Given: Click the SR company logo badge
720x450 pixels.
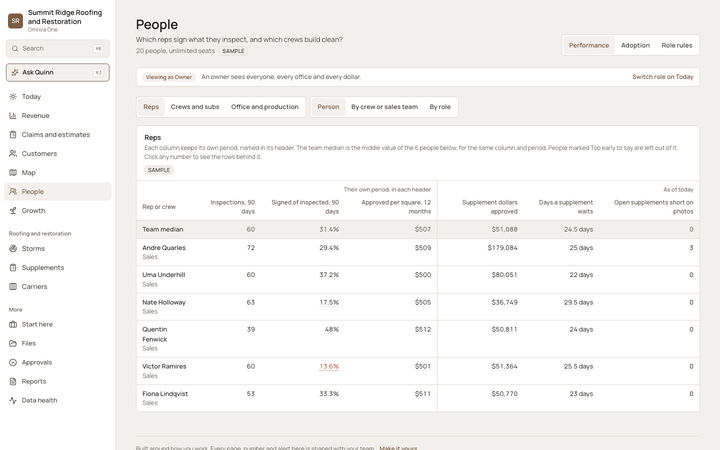Looking at the screenshot, I should point(15,21).
